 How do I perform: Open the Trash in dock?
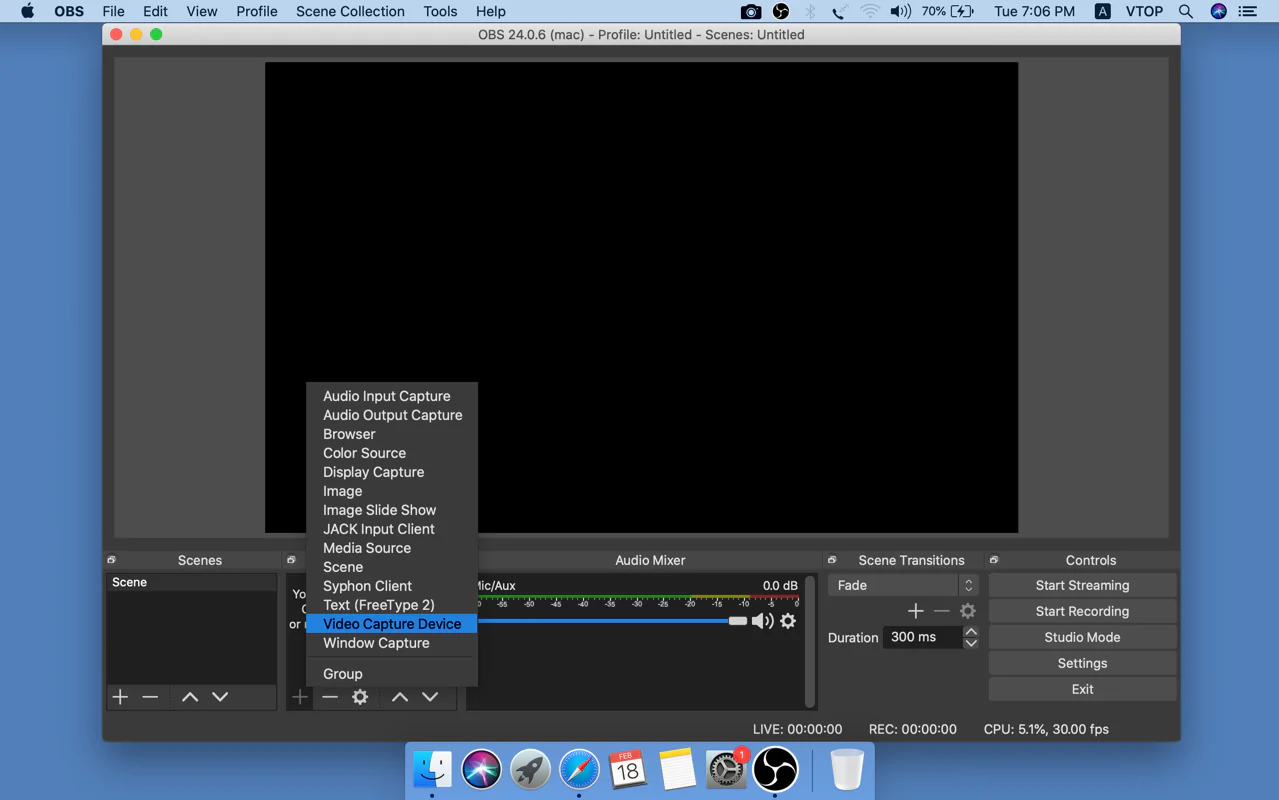(x=847, y=770)
